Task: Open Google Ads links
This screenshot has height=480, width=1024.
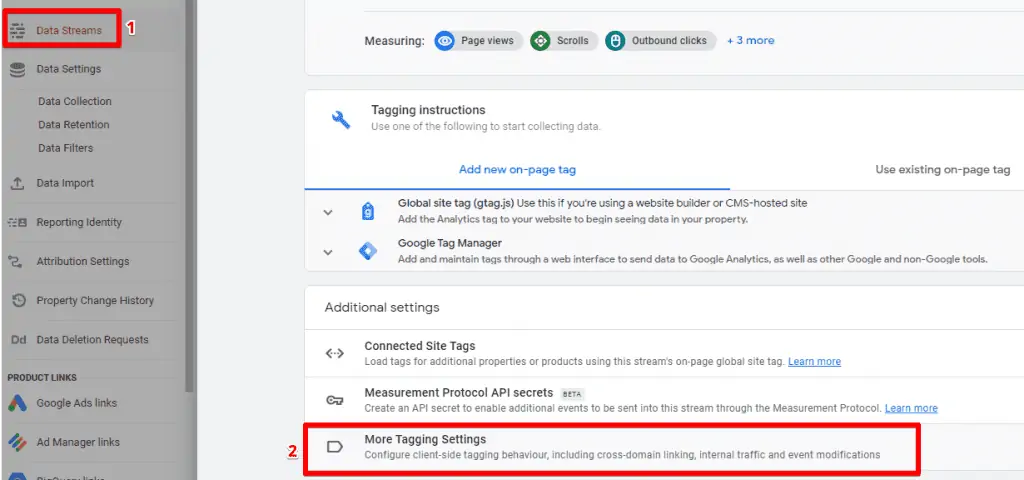Action: (x=76, y=403)
